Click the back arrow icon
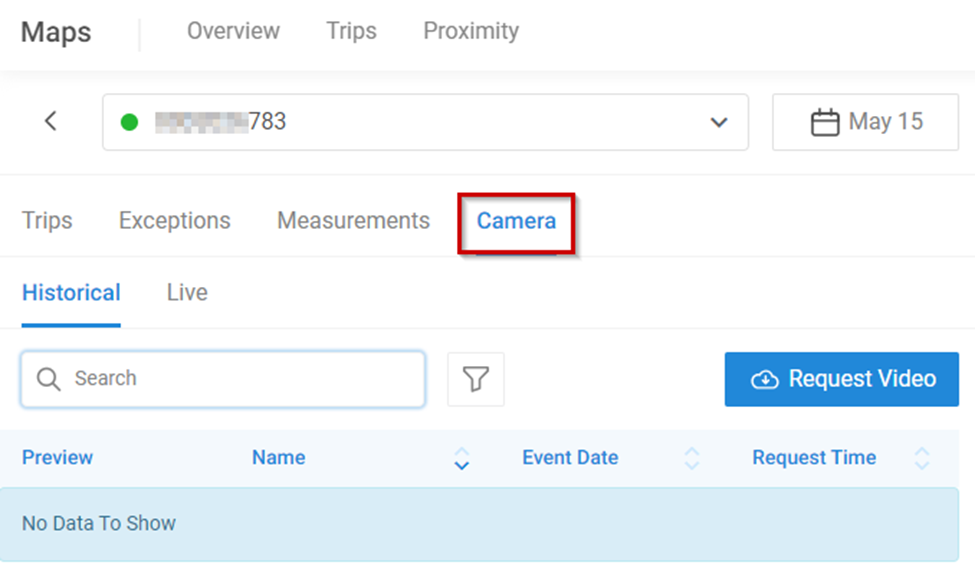This screenshot has width=975, height=582. [x=51, y=122]
